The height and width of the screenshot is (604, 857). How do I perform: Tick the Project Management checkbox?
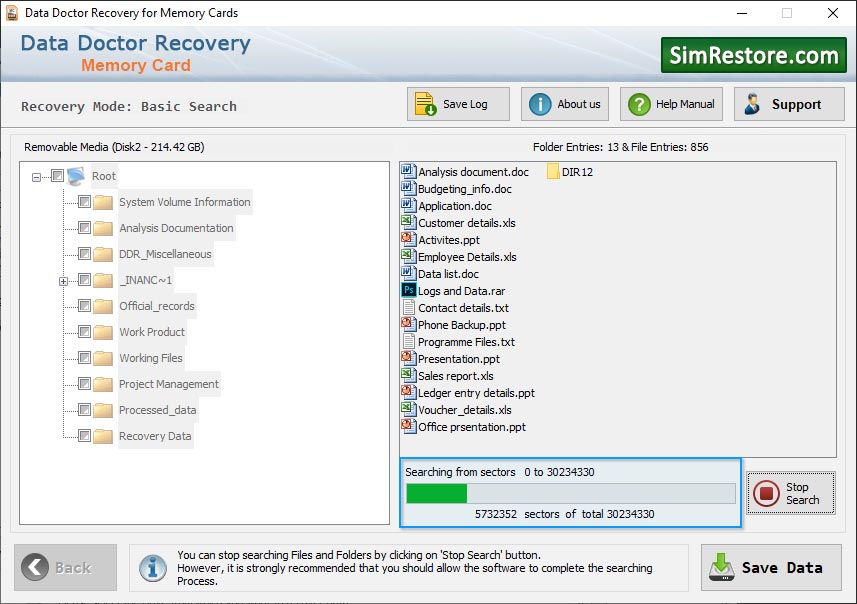pos(84,384)
